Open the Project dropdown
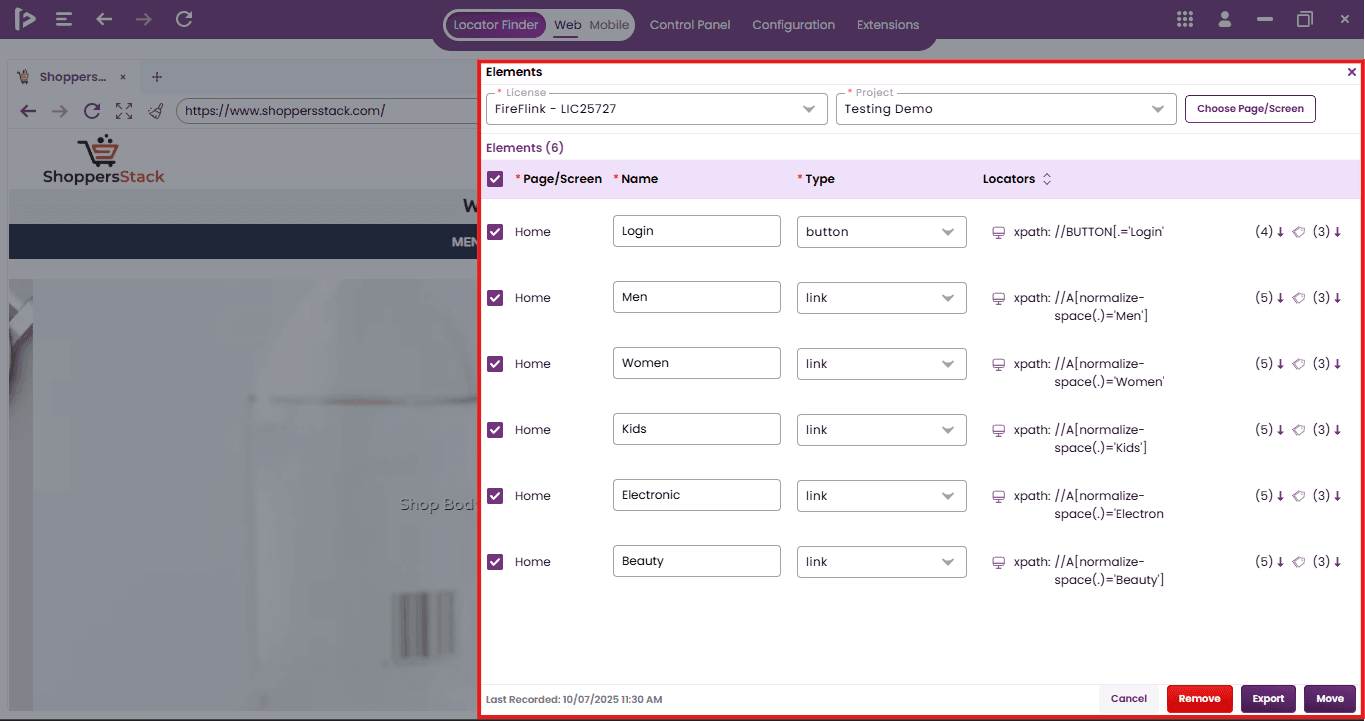1365x721 pixels. pyautogui.click(x=1006, y=109)
